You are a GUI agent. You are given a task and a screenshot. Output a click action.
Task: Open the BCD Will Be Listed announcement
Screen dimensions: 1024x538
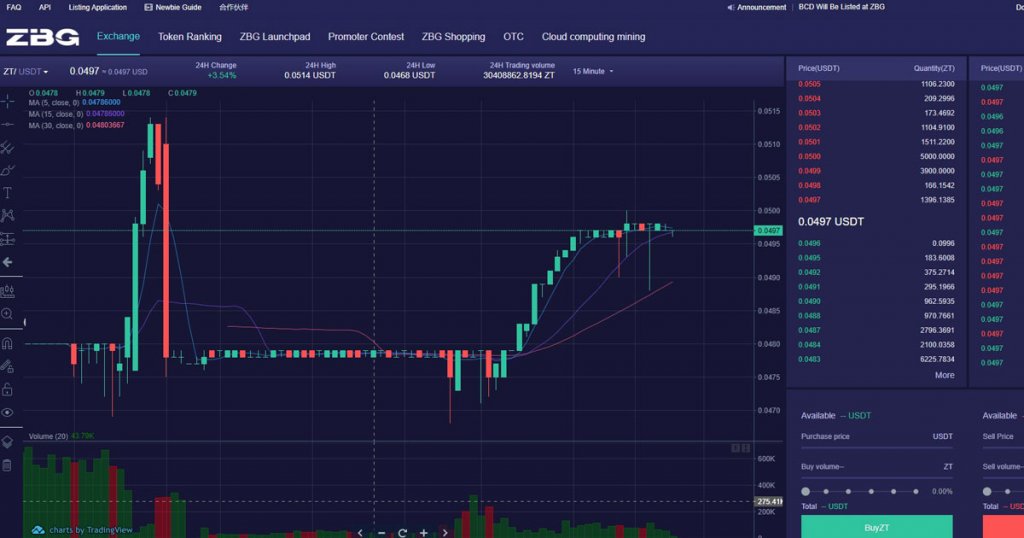coord(841,7)
